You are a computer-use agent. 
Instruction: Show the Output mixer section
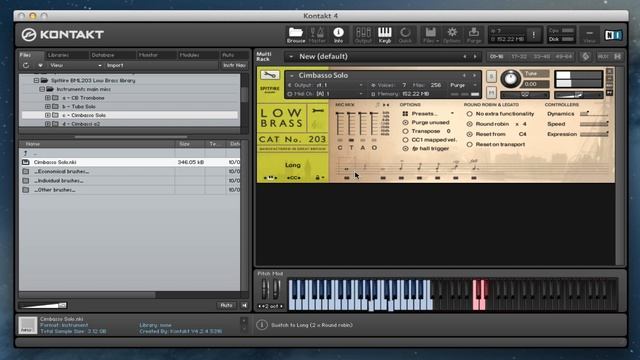363,35
